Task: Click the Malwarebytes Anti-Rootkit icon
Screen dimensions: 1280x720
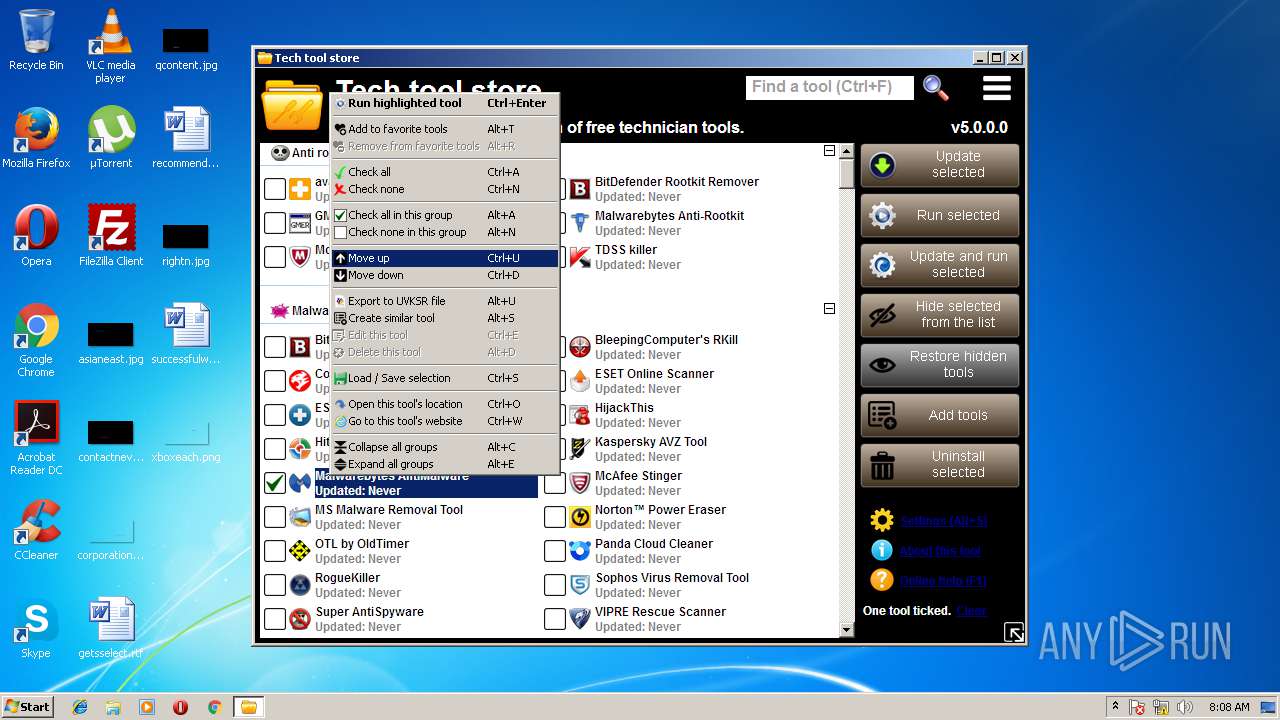Action: click(580, 223)
